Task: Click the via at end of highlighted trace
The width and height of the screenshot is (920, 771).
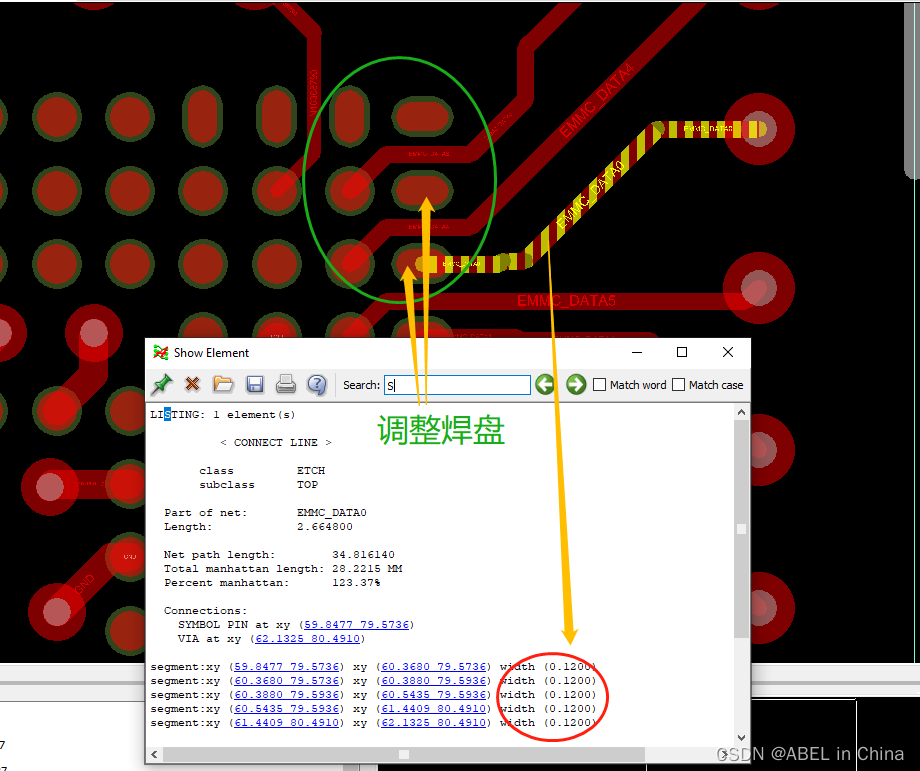Action: pos(758,128)
